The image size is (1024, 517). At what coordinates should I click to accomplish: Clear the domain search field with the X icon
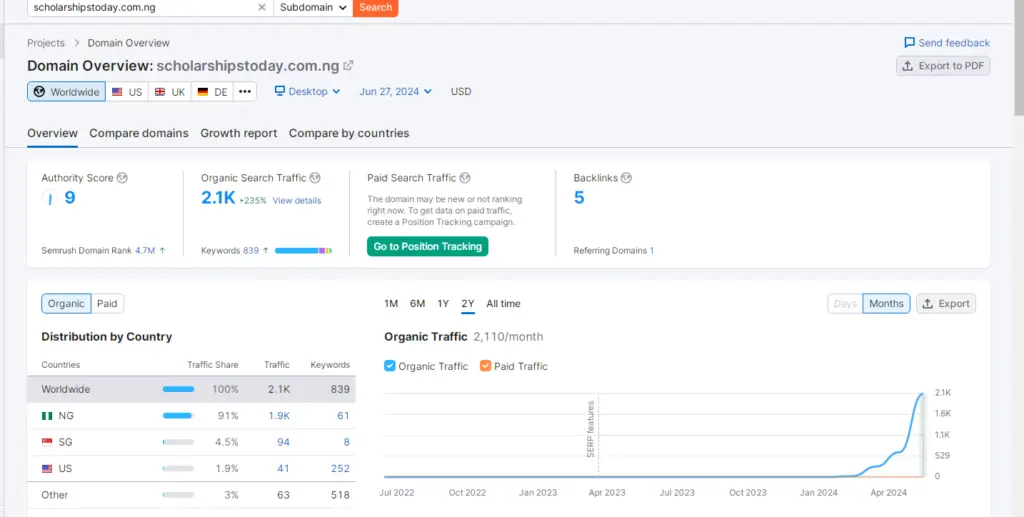point(262,7)
